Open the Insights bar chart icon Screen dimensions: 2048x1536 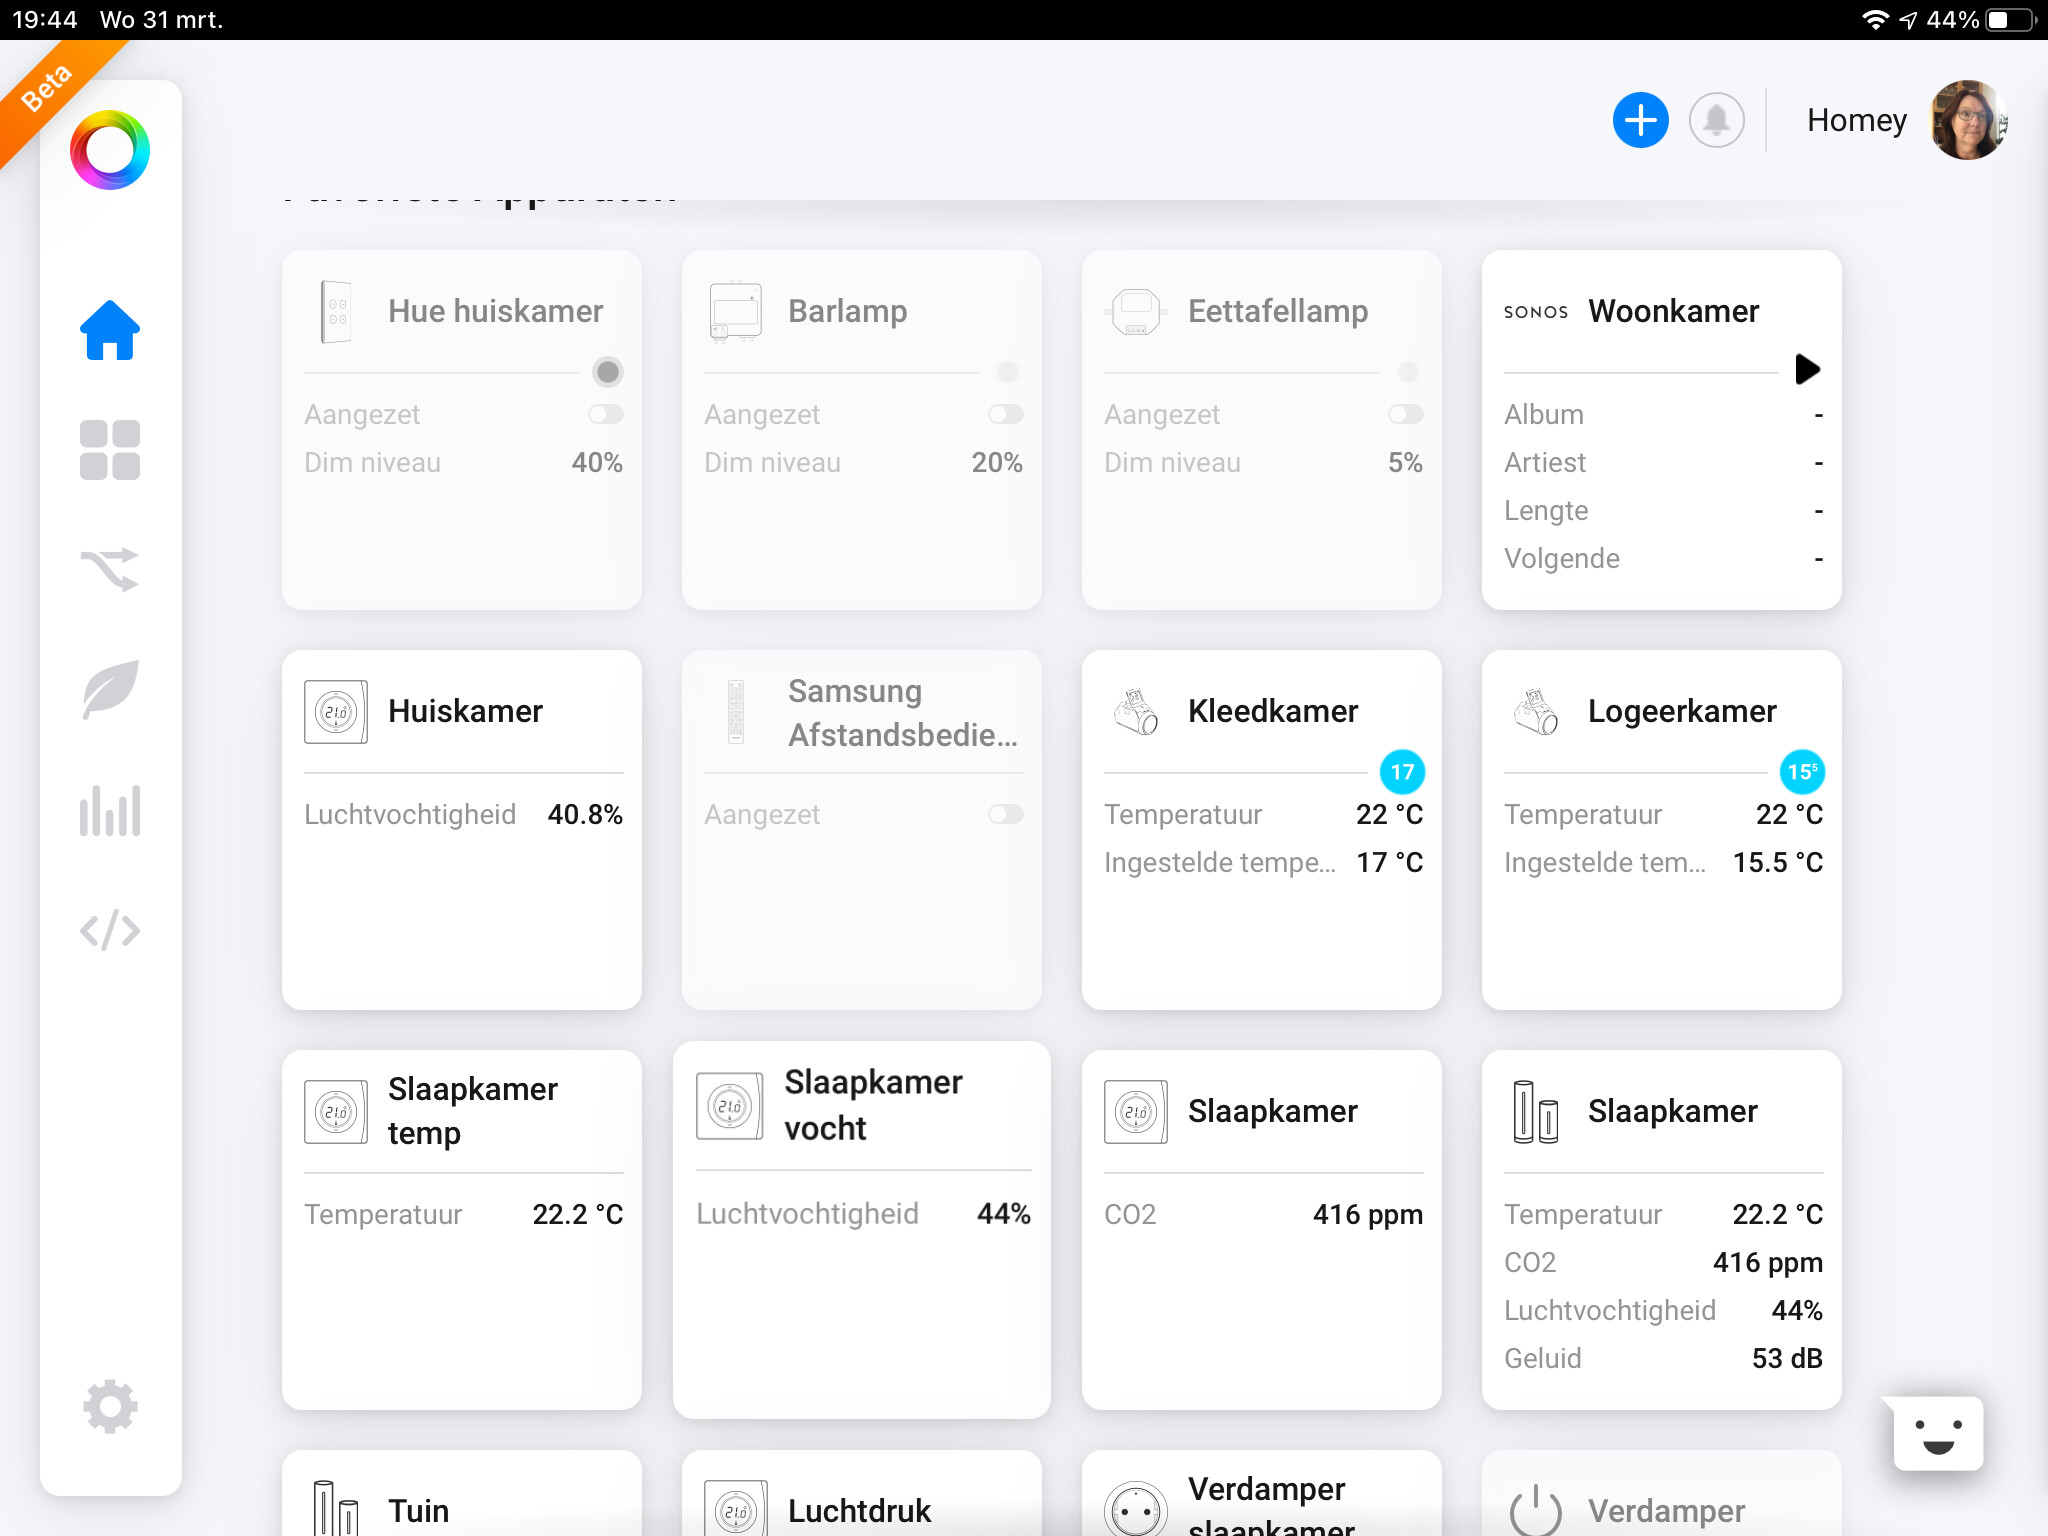(x=110, y=810)
